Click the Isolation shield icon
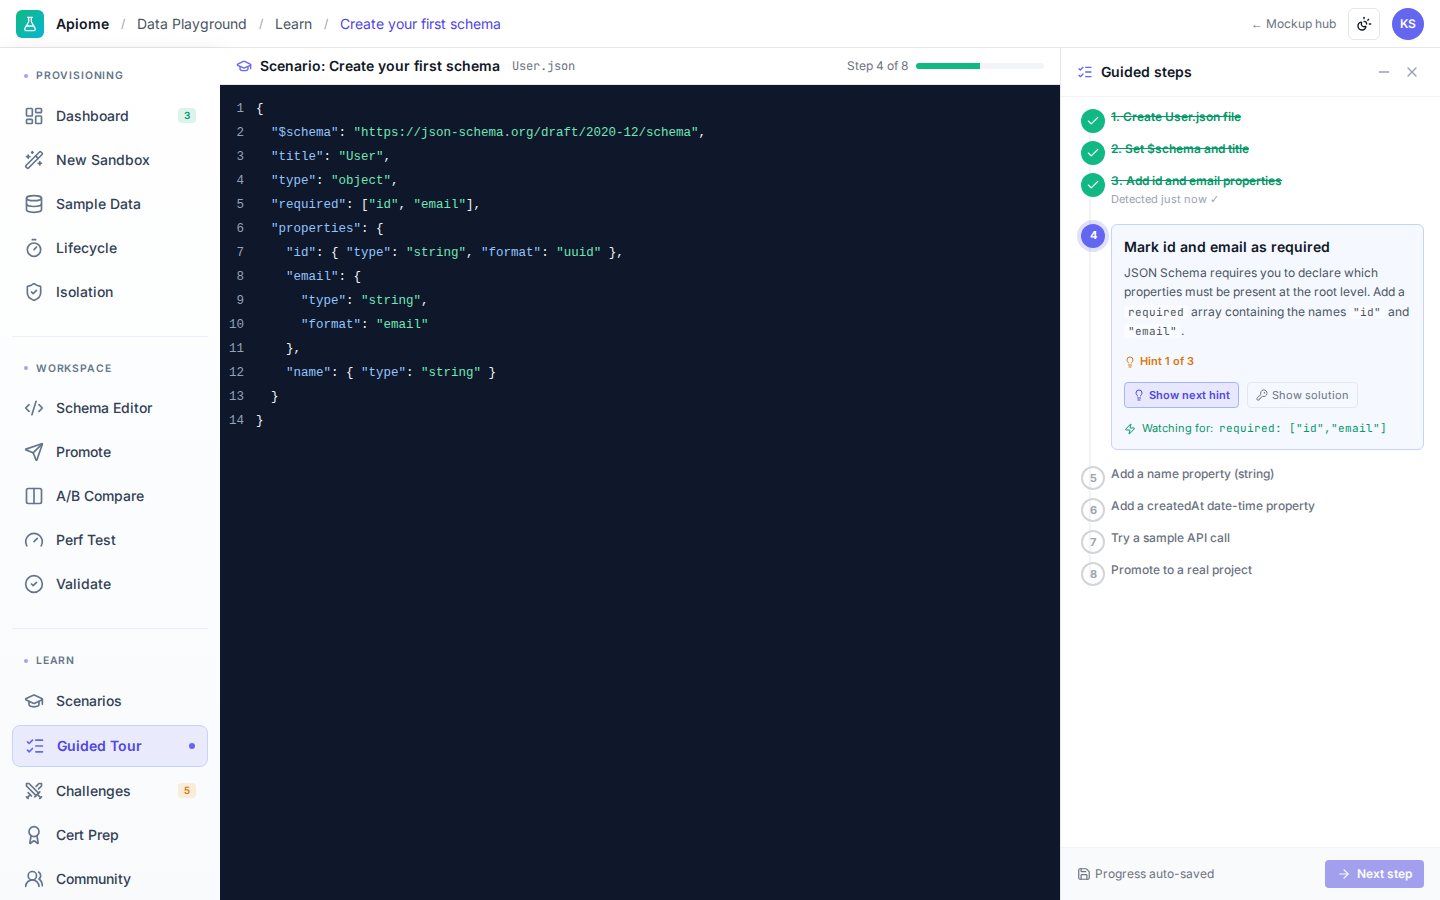This screenshot has height=900, width=1440. [x=34, y=292]
